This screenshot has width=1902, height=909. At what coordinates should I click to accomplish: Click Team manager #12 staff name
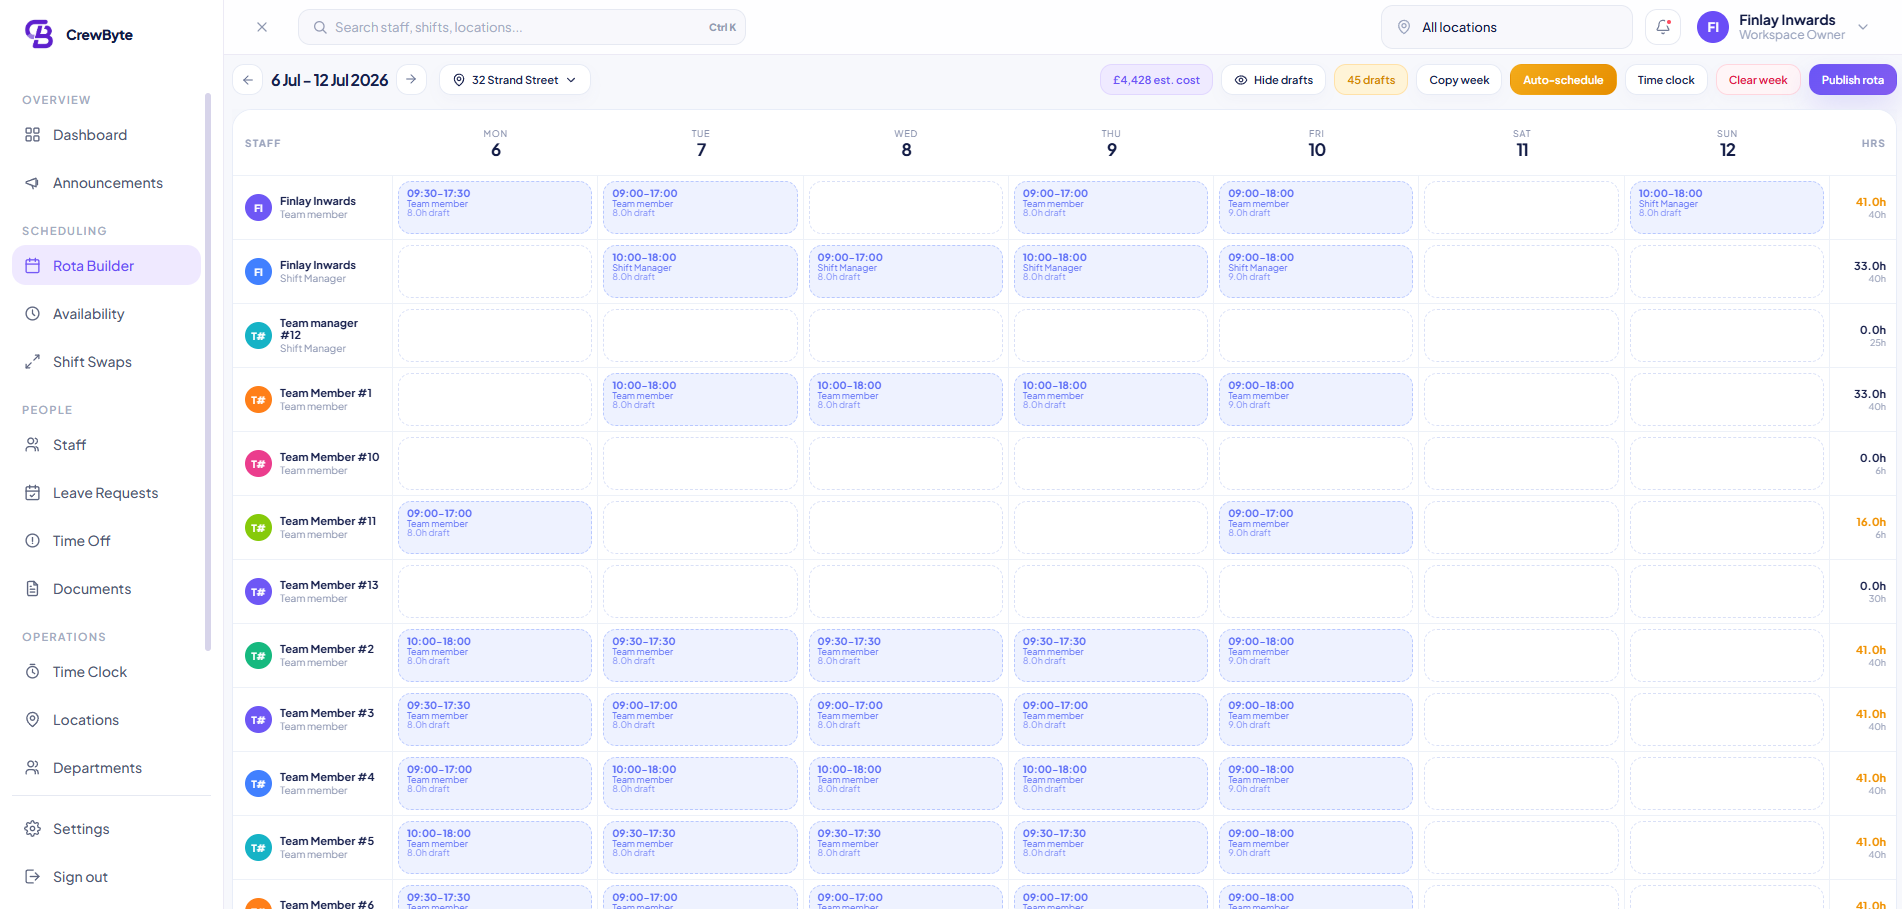tap(319, 329)
